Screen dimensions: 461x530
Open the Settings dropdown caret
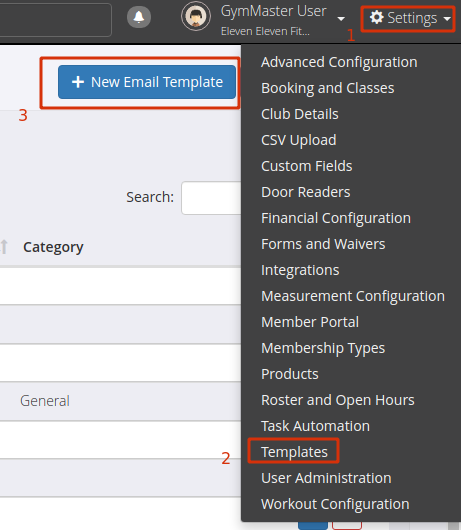pos(447,19)
